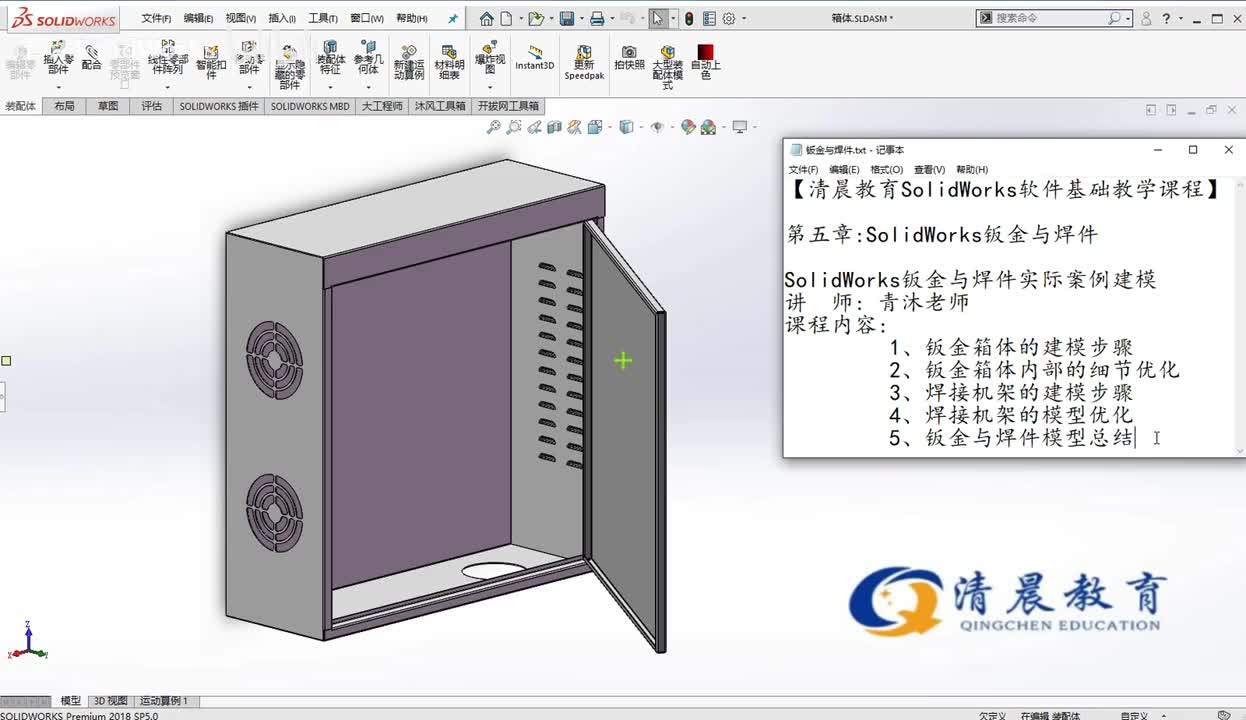Switch to the 运动算例 1 bottom tab
Image resolution: width=1246 pixels, height=720 pixels.
pyautogui.click(x=164, y=701)
